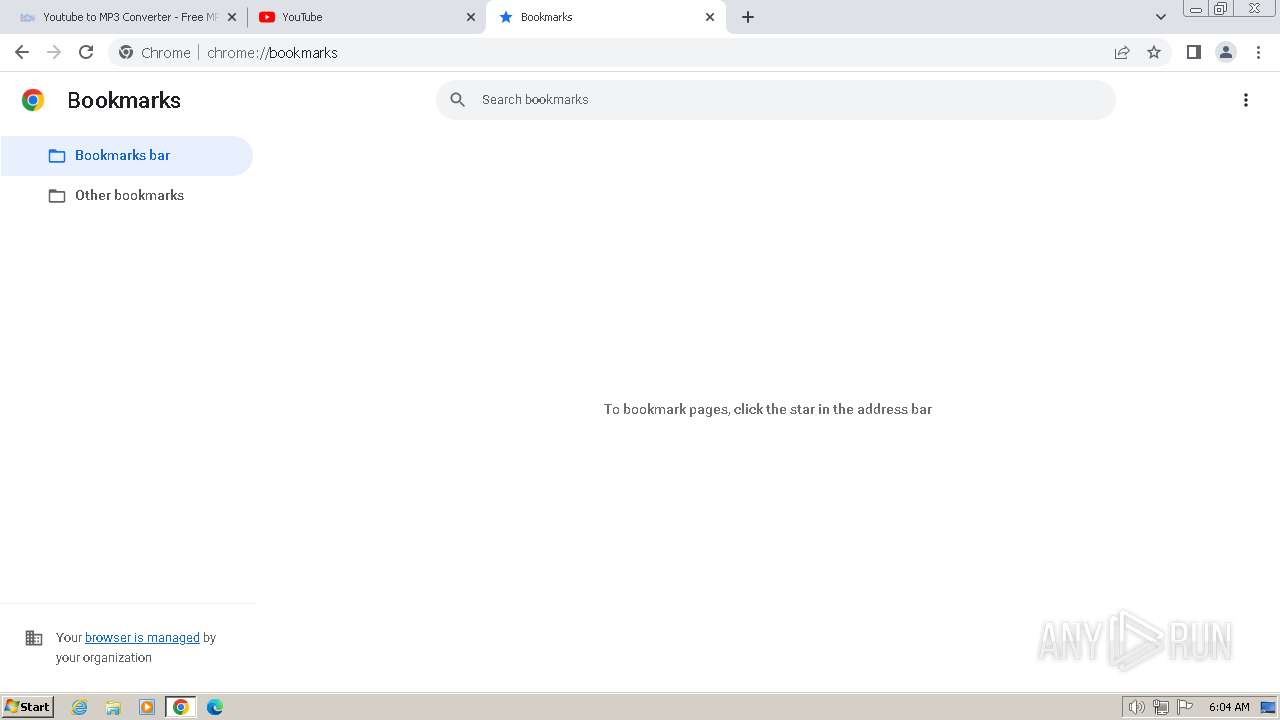Close the Youtube to MP3 Converter tab

point(232,17)
